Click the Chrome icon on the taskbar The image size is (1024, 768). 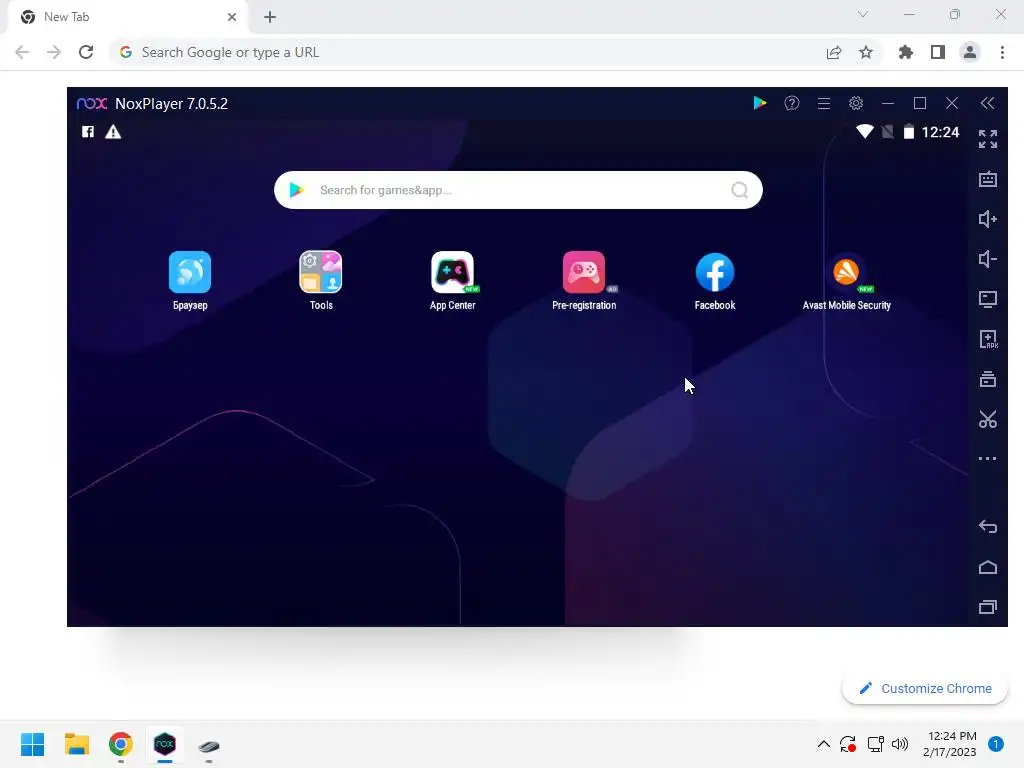click(121, 744)
